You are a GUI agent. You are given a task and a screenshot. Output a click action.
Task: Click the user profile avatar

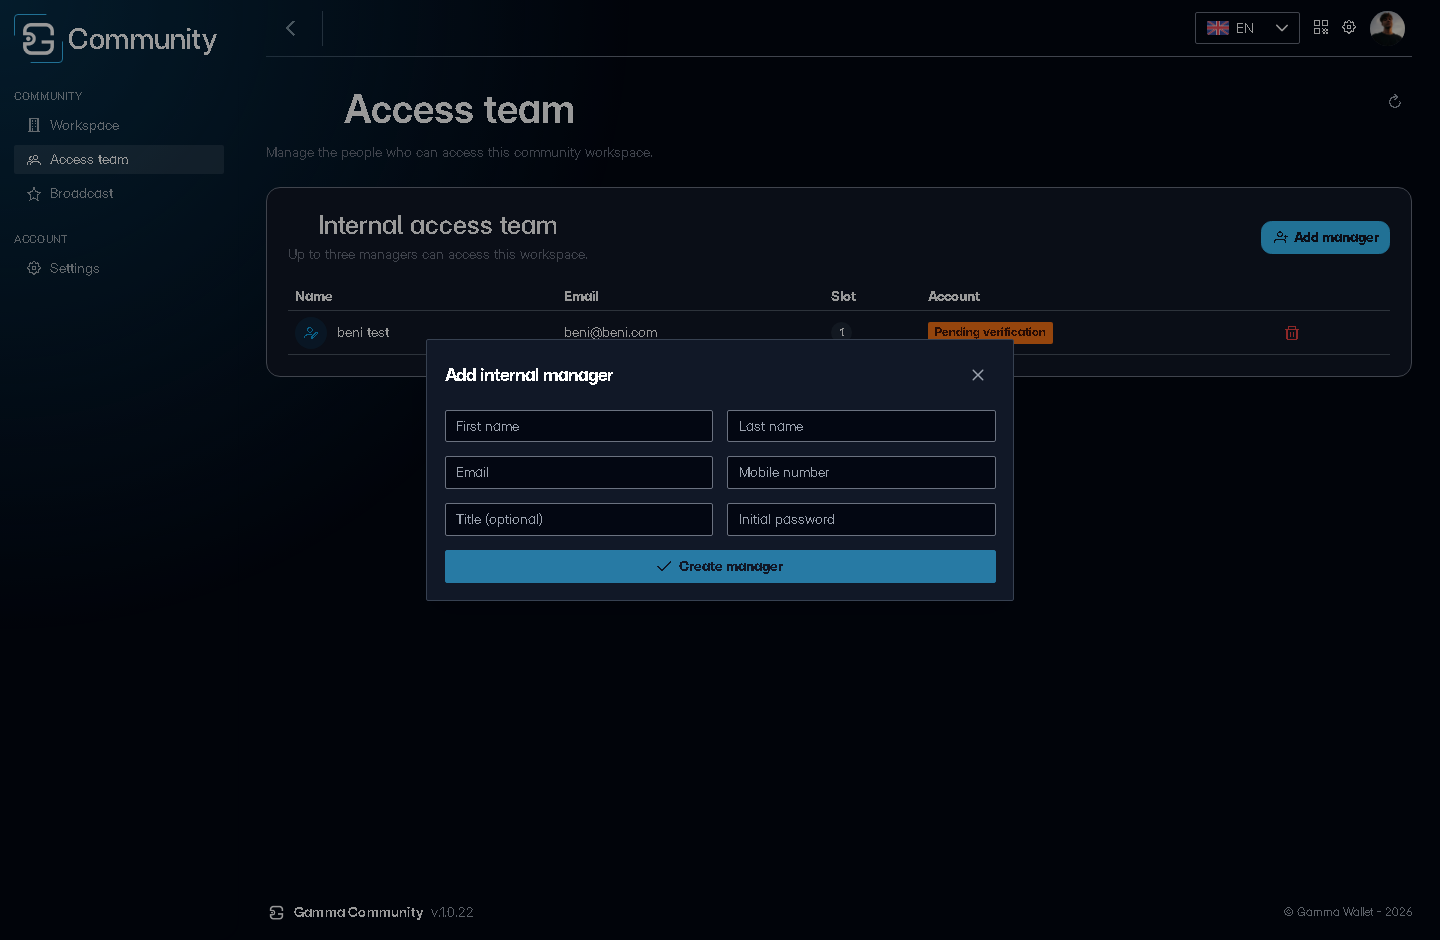pyautogui.click(x=1387, y=28)
